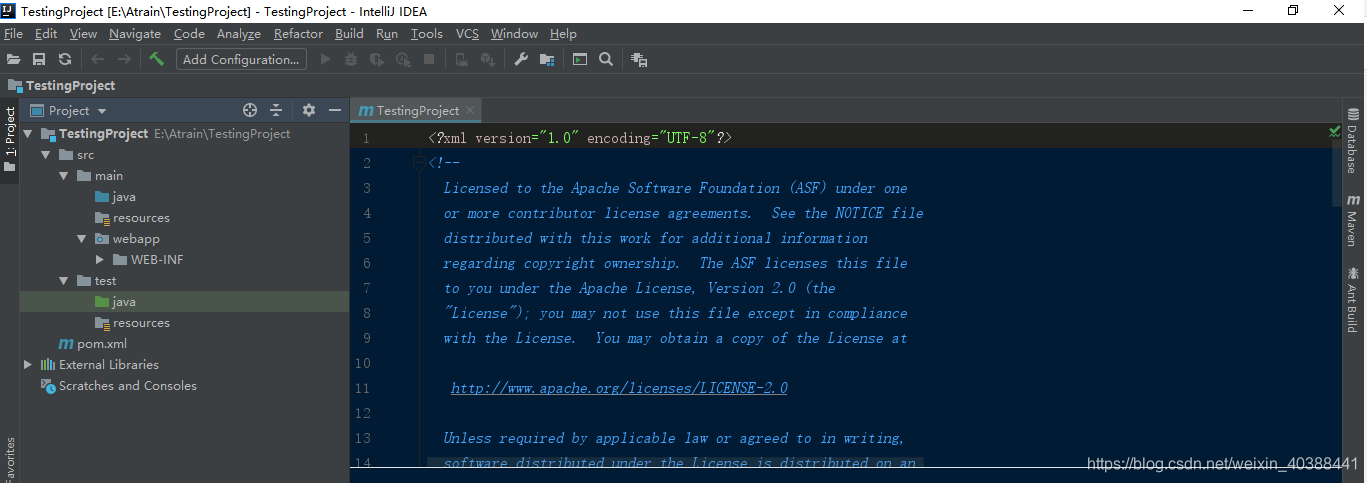Open the Window menu
The width and height of the screenshot is (1367, 483).
tap(514, 34)
